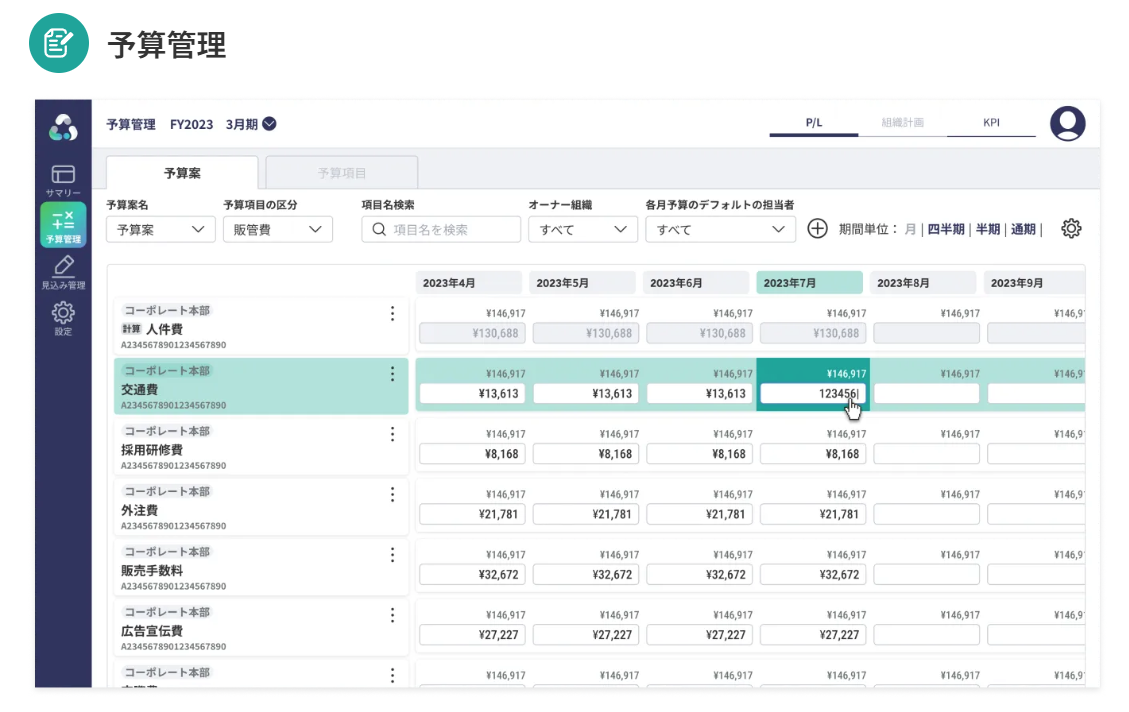Set period unit to 通期

pyautogui.click(x=1023, y=229)
